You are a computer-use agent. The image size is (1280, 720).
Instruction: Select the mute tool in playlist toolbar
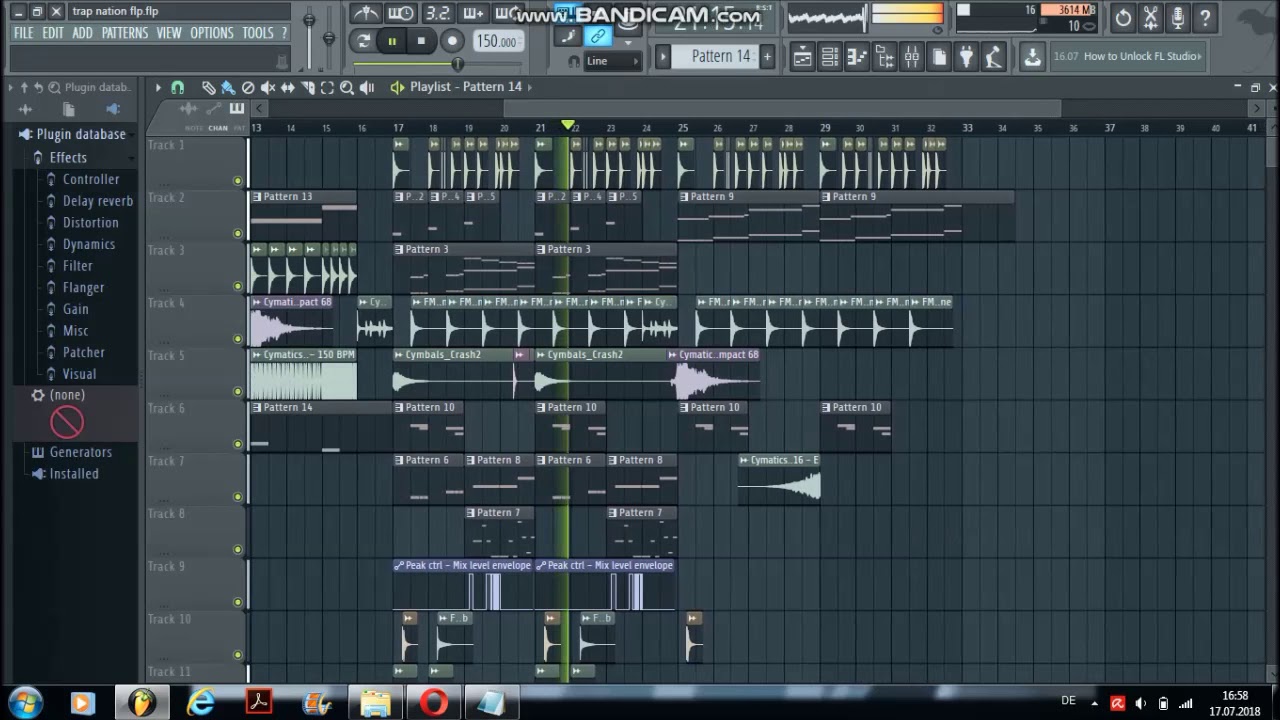point(268,87)
